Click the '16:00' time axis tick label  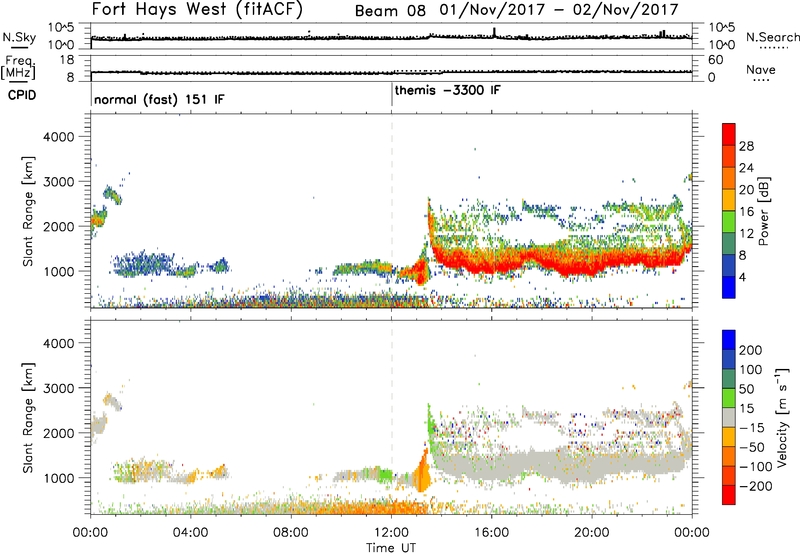[x=491, y=533]
